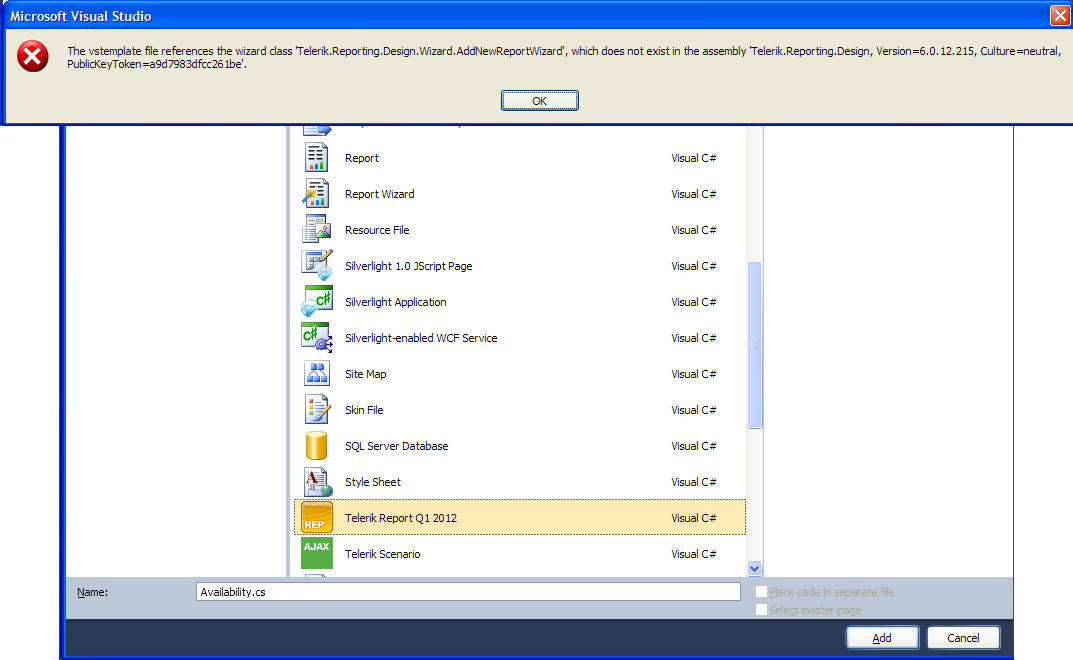The height and width of the screenshot is (660, 1073).
Task: Select the 'Resource File' template name
Action: click(x=377, y=230)
